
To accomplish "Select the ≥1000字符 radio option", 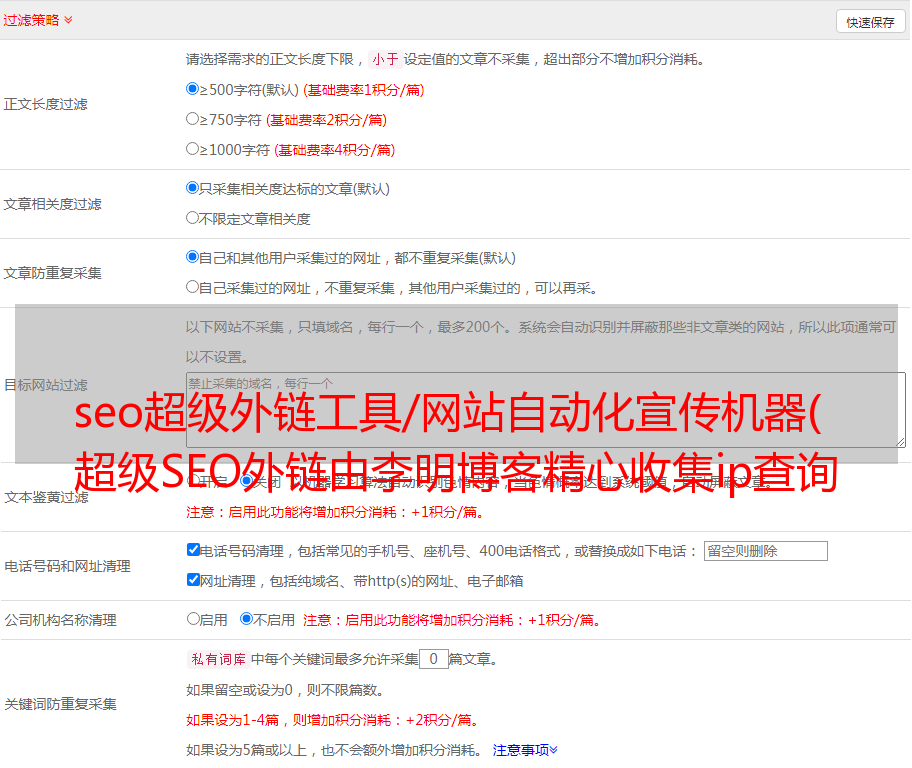I will [x=192, y=149].
